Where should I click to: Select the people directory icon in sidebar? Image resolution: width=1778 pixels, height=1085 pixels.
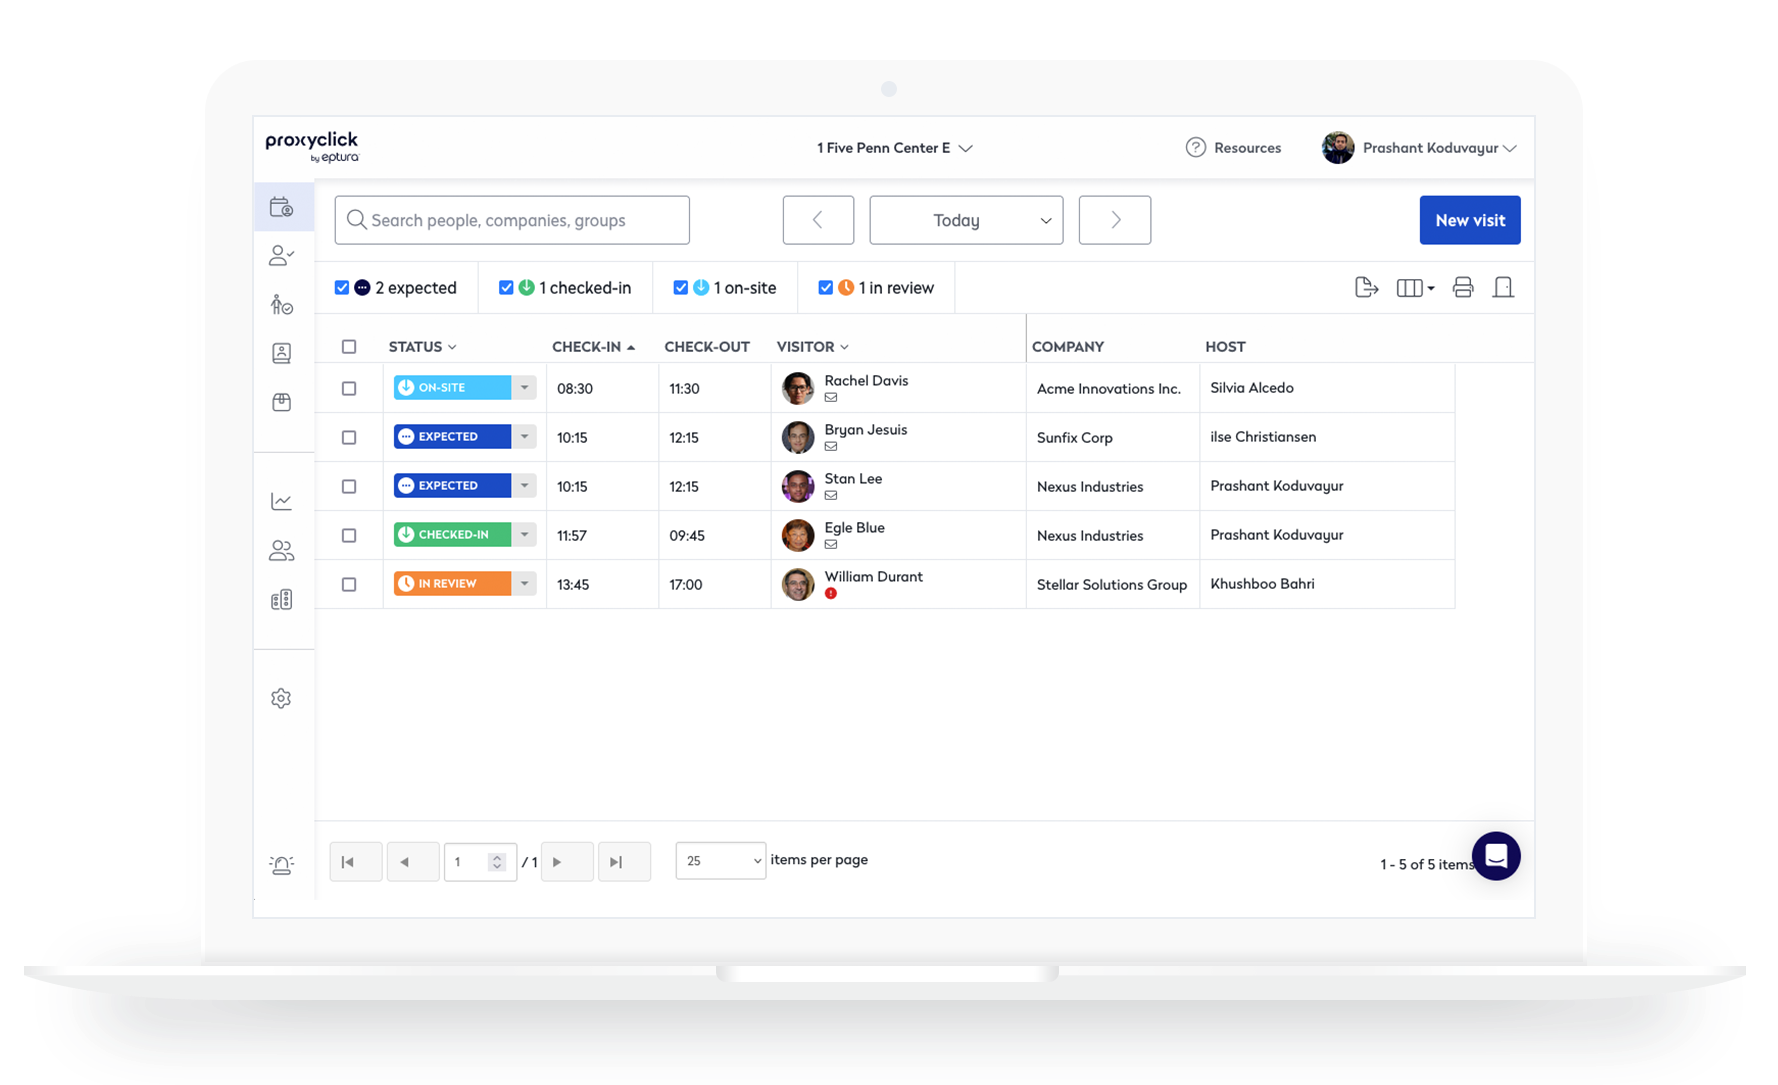point(281,255)
